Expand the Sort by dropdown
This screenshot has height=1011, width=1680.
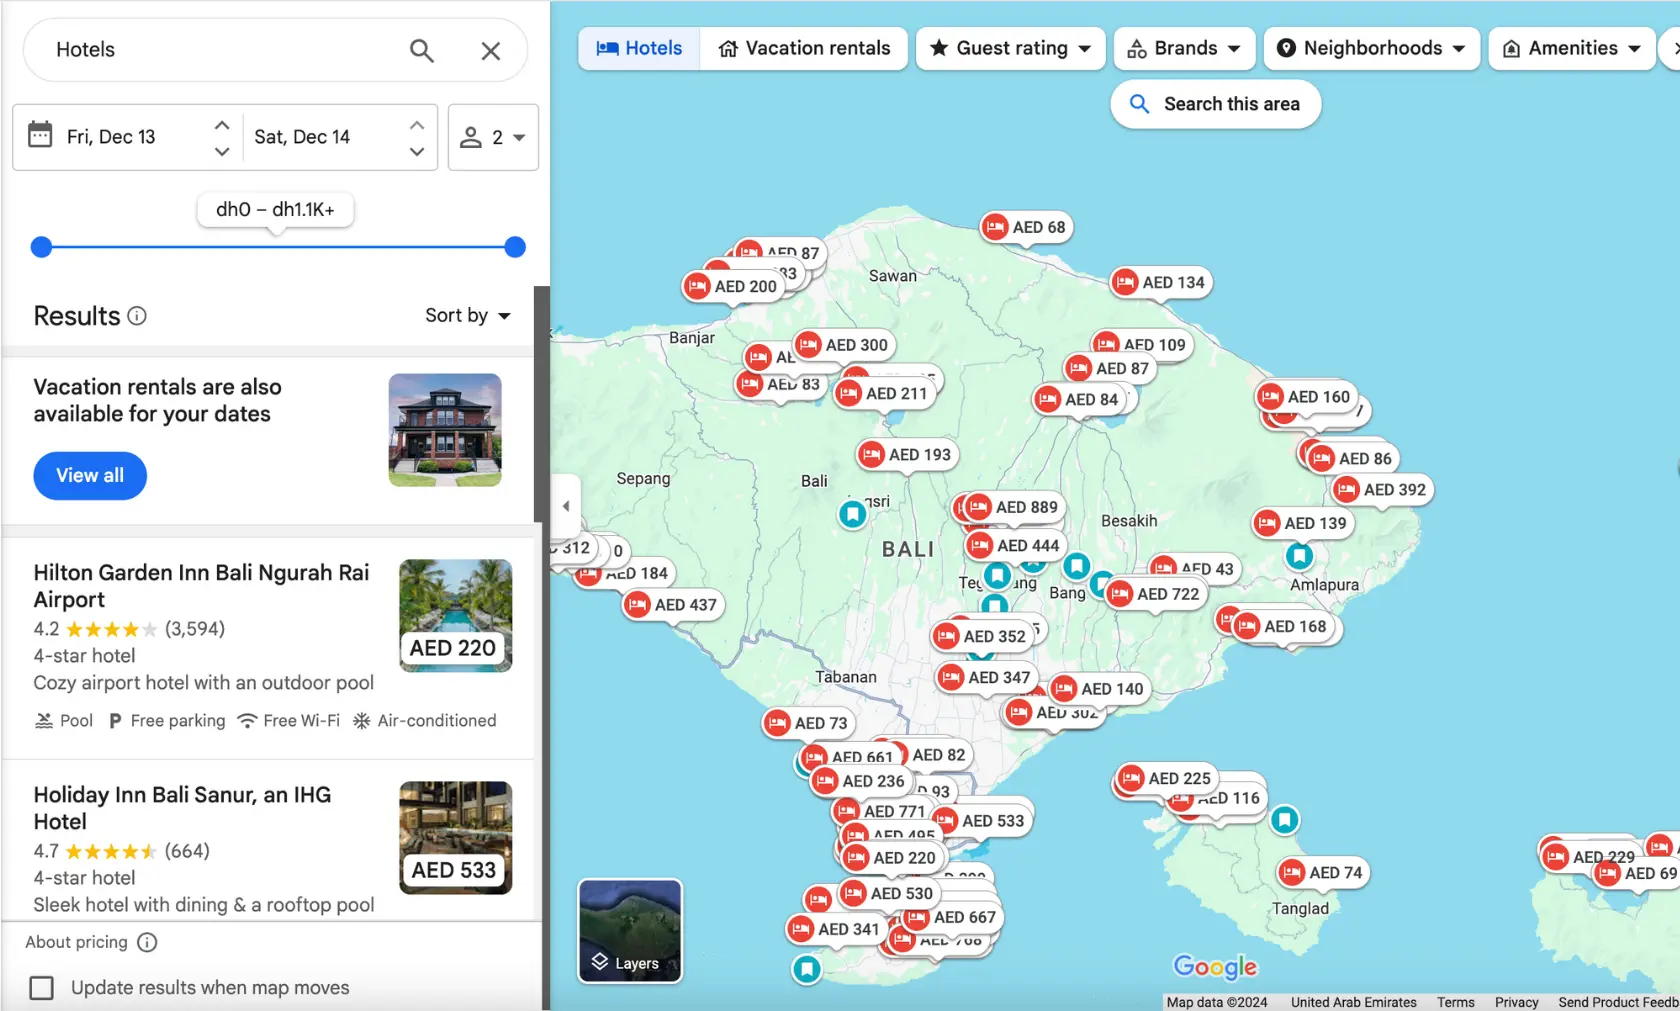[468, 315]
